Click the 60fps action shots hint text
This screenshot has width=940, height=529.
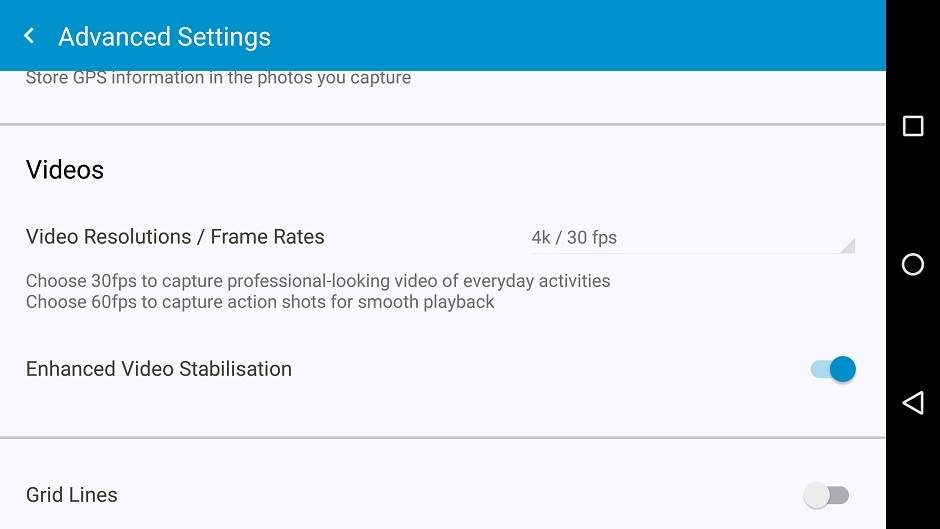[x=260, y=302]
